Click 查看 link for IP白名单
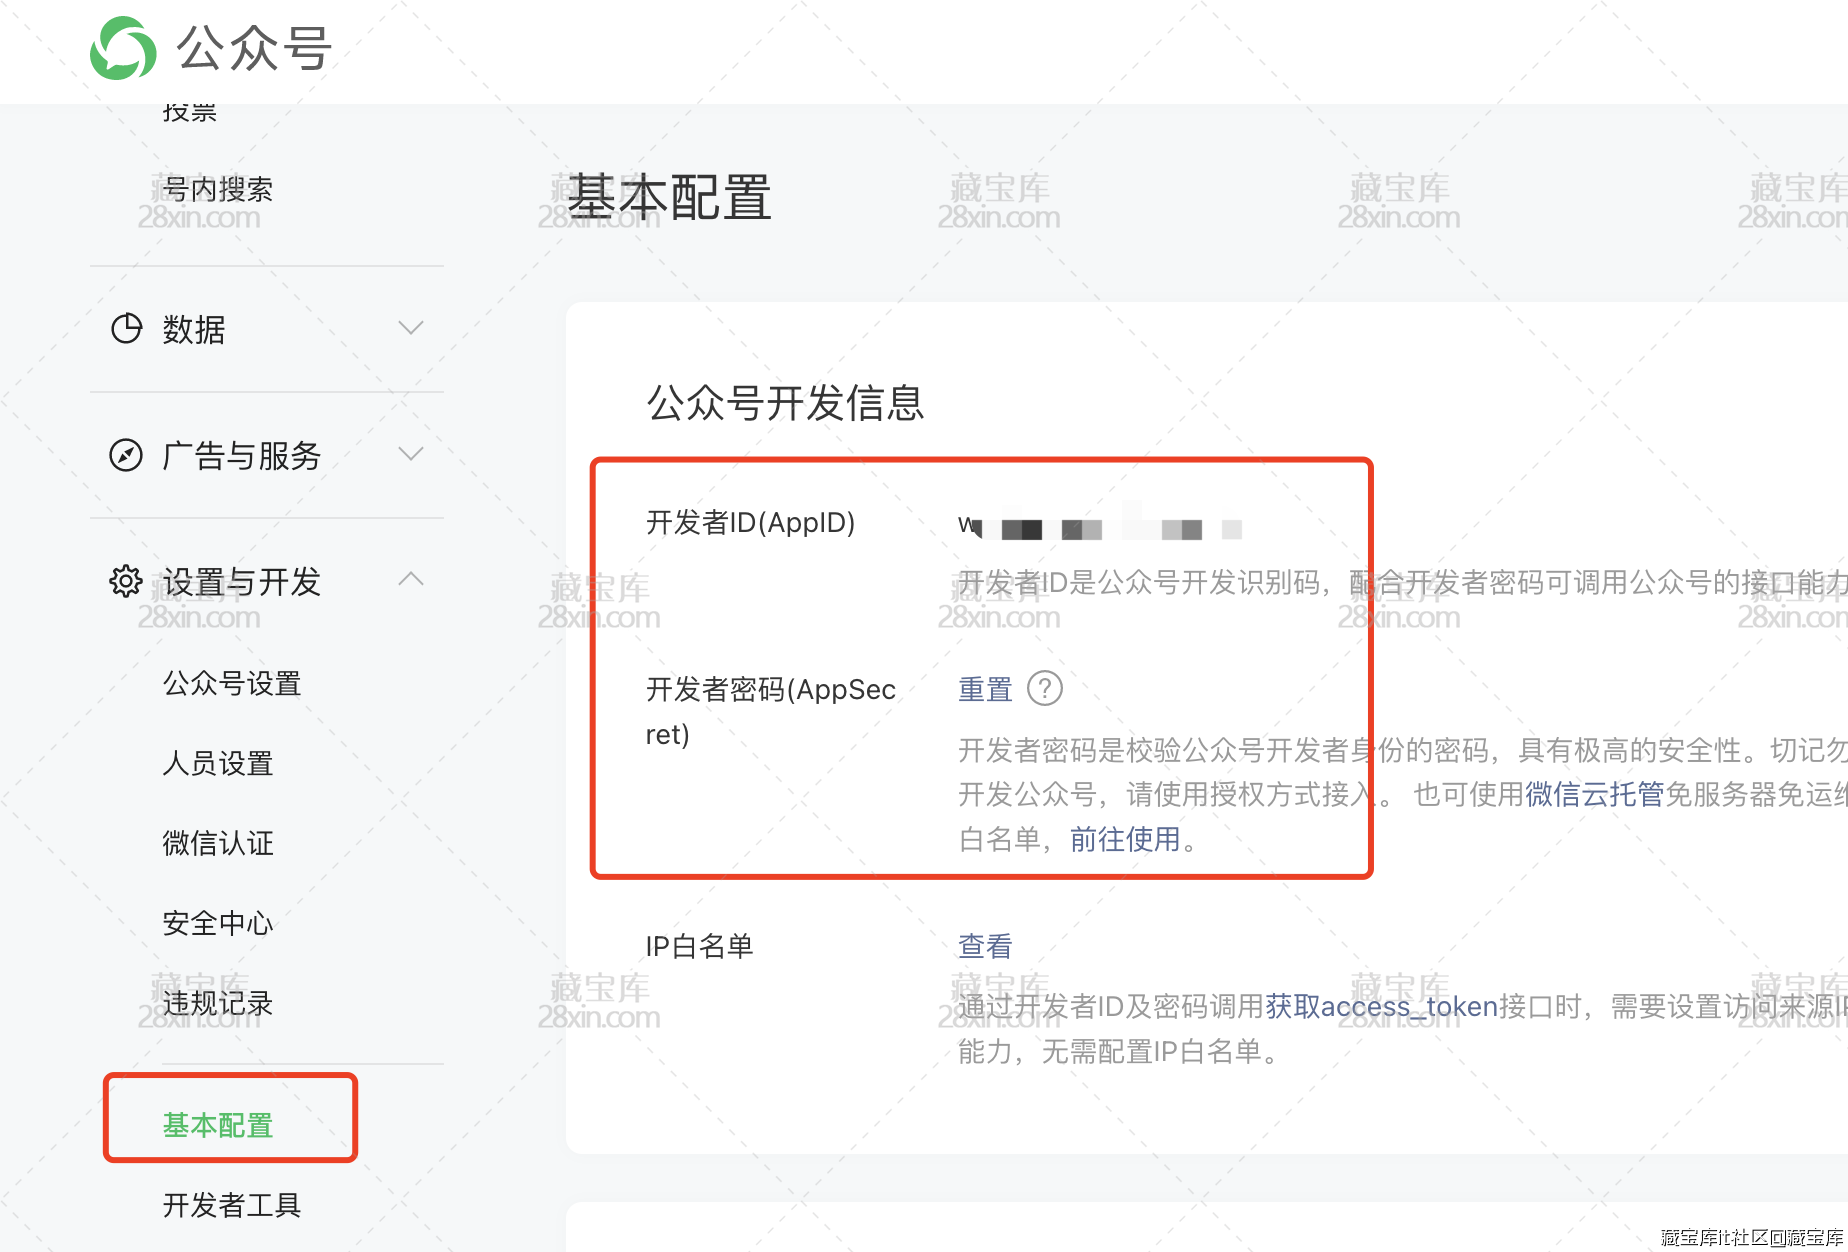The width and height of the screenshot is (1848, 1252). 985,946
